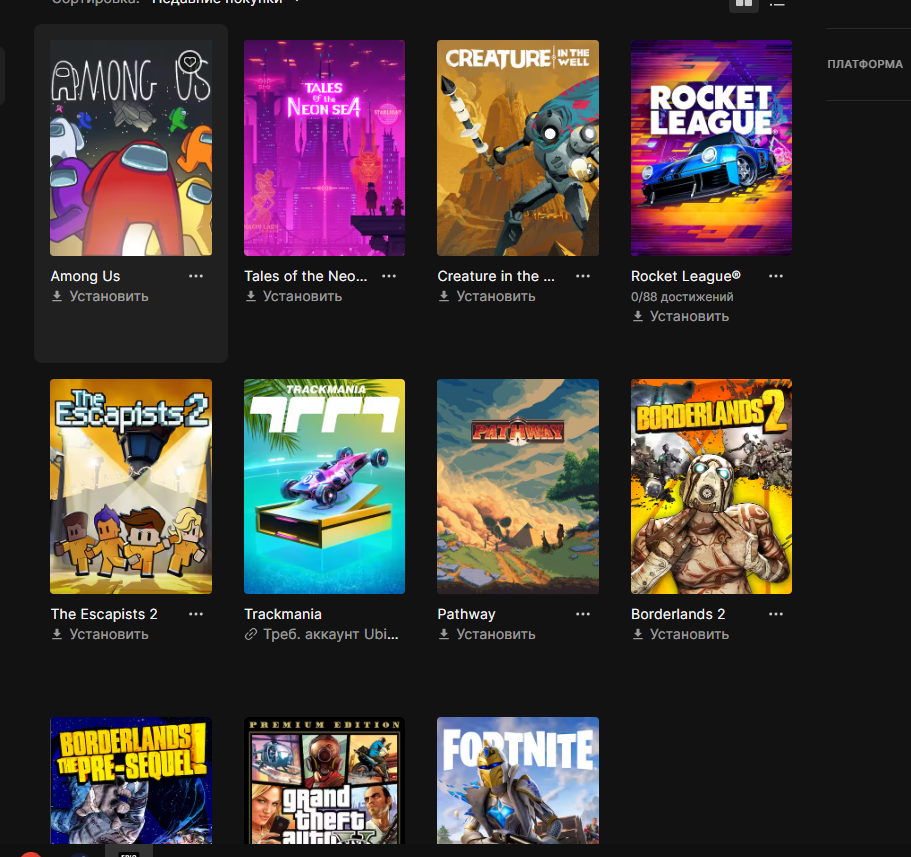
Task: Open Borderlands The Pre-Sequel cover
Action: (131, 780)
